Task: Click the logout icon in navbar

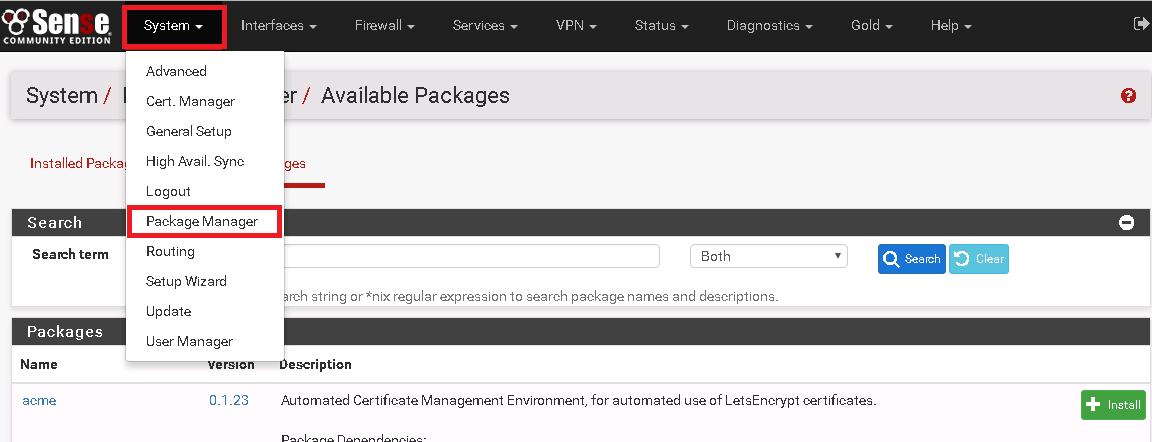Action: (1142, 24)
